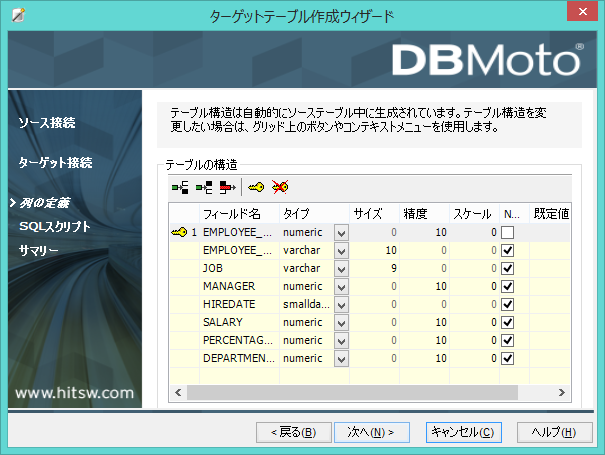The image size is (605, 455).
Task: Click the grid horizontal scrollbar left arrow
Action: (178, 393)
